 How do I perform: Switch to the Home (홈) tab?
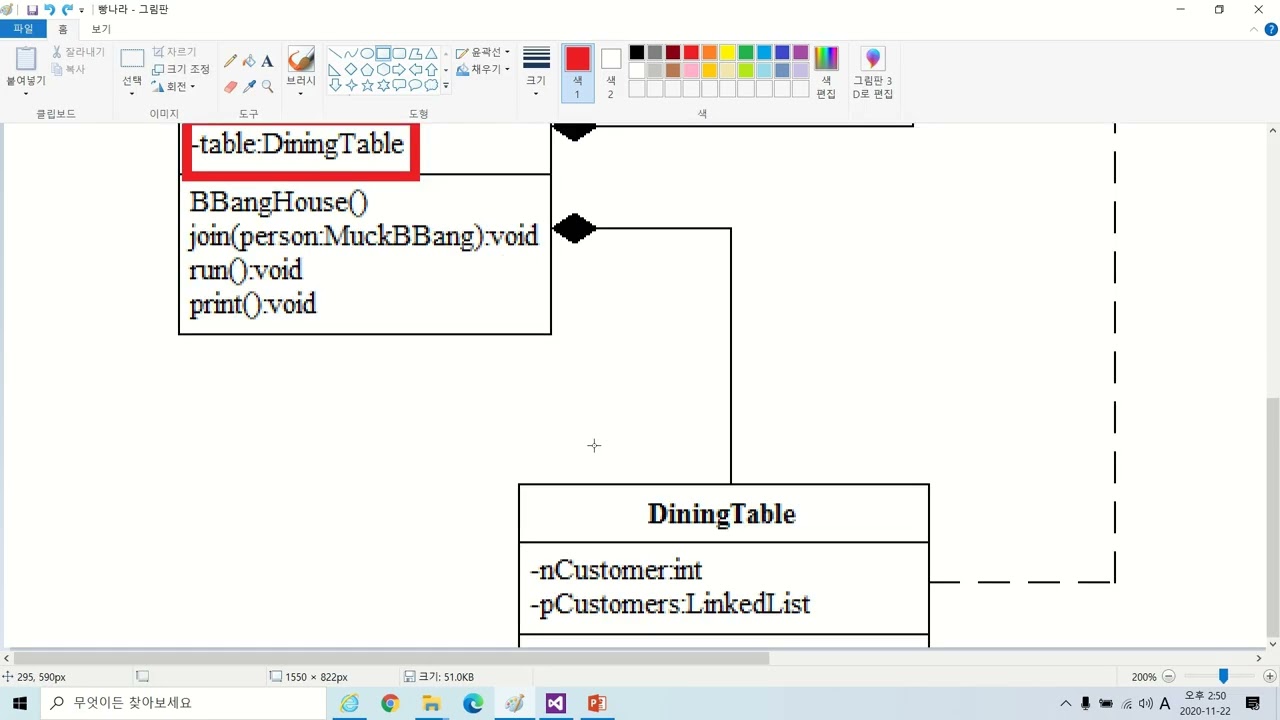[62, 30]
